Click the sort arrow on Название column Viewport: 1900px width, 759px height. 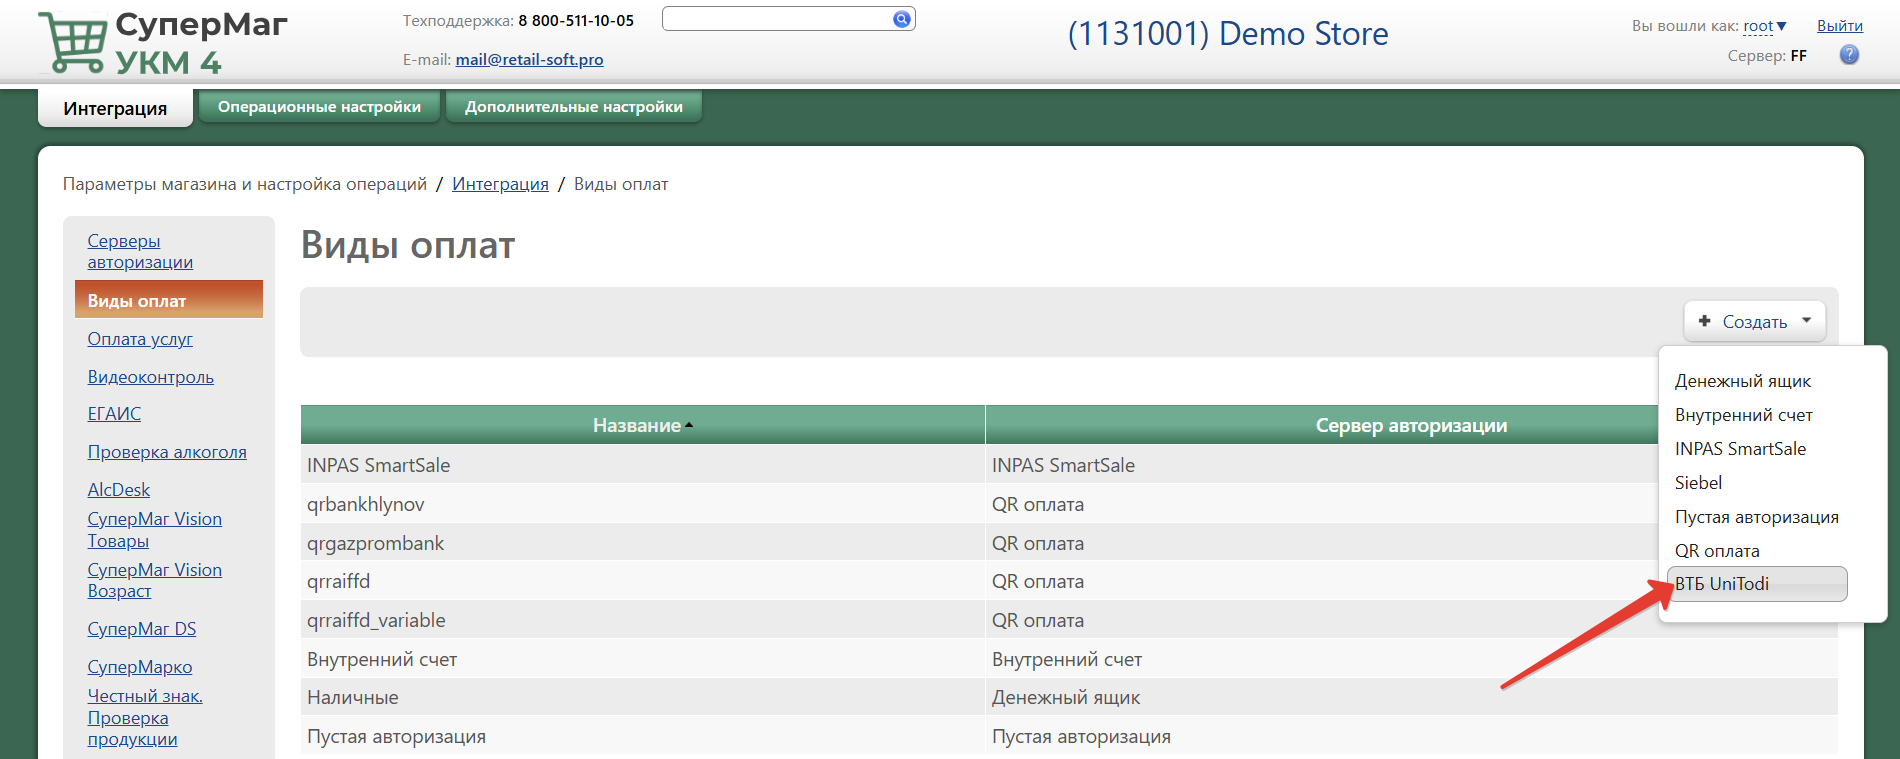[x=689, y=426]
